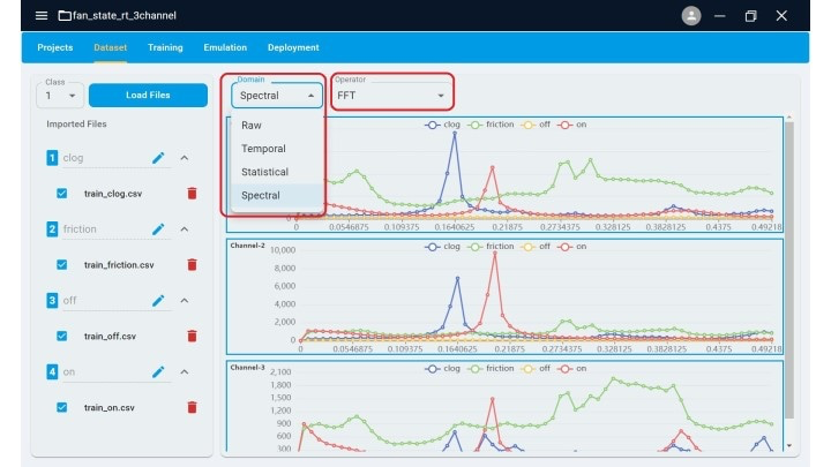Open the hamburger menu icon
This screenshot has width=832, height=468.
[x=41, y=15]
